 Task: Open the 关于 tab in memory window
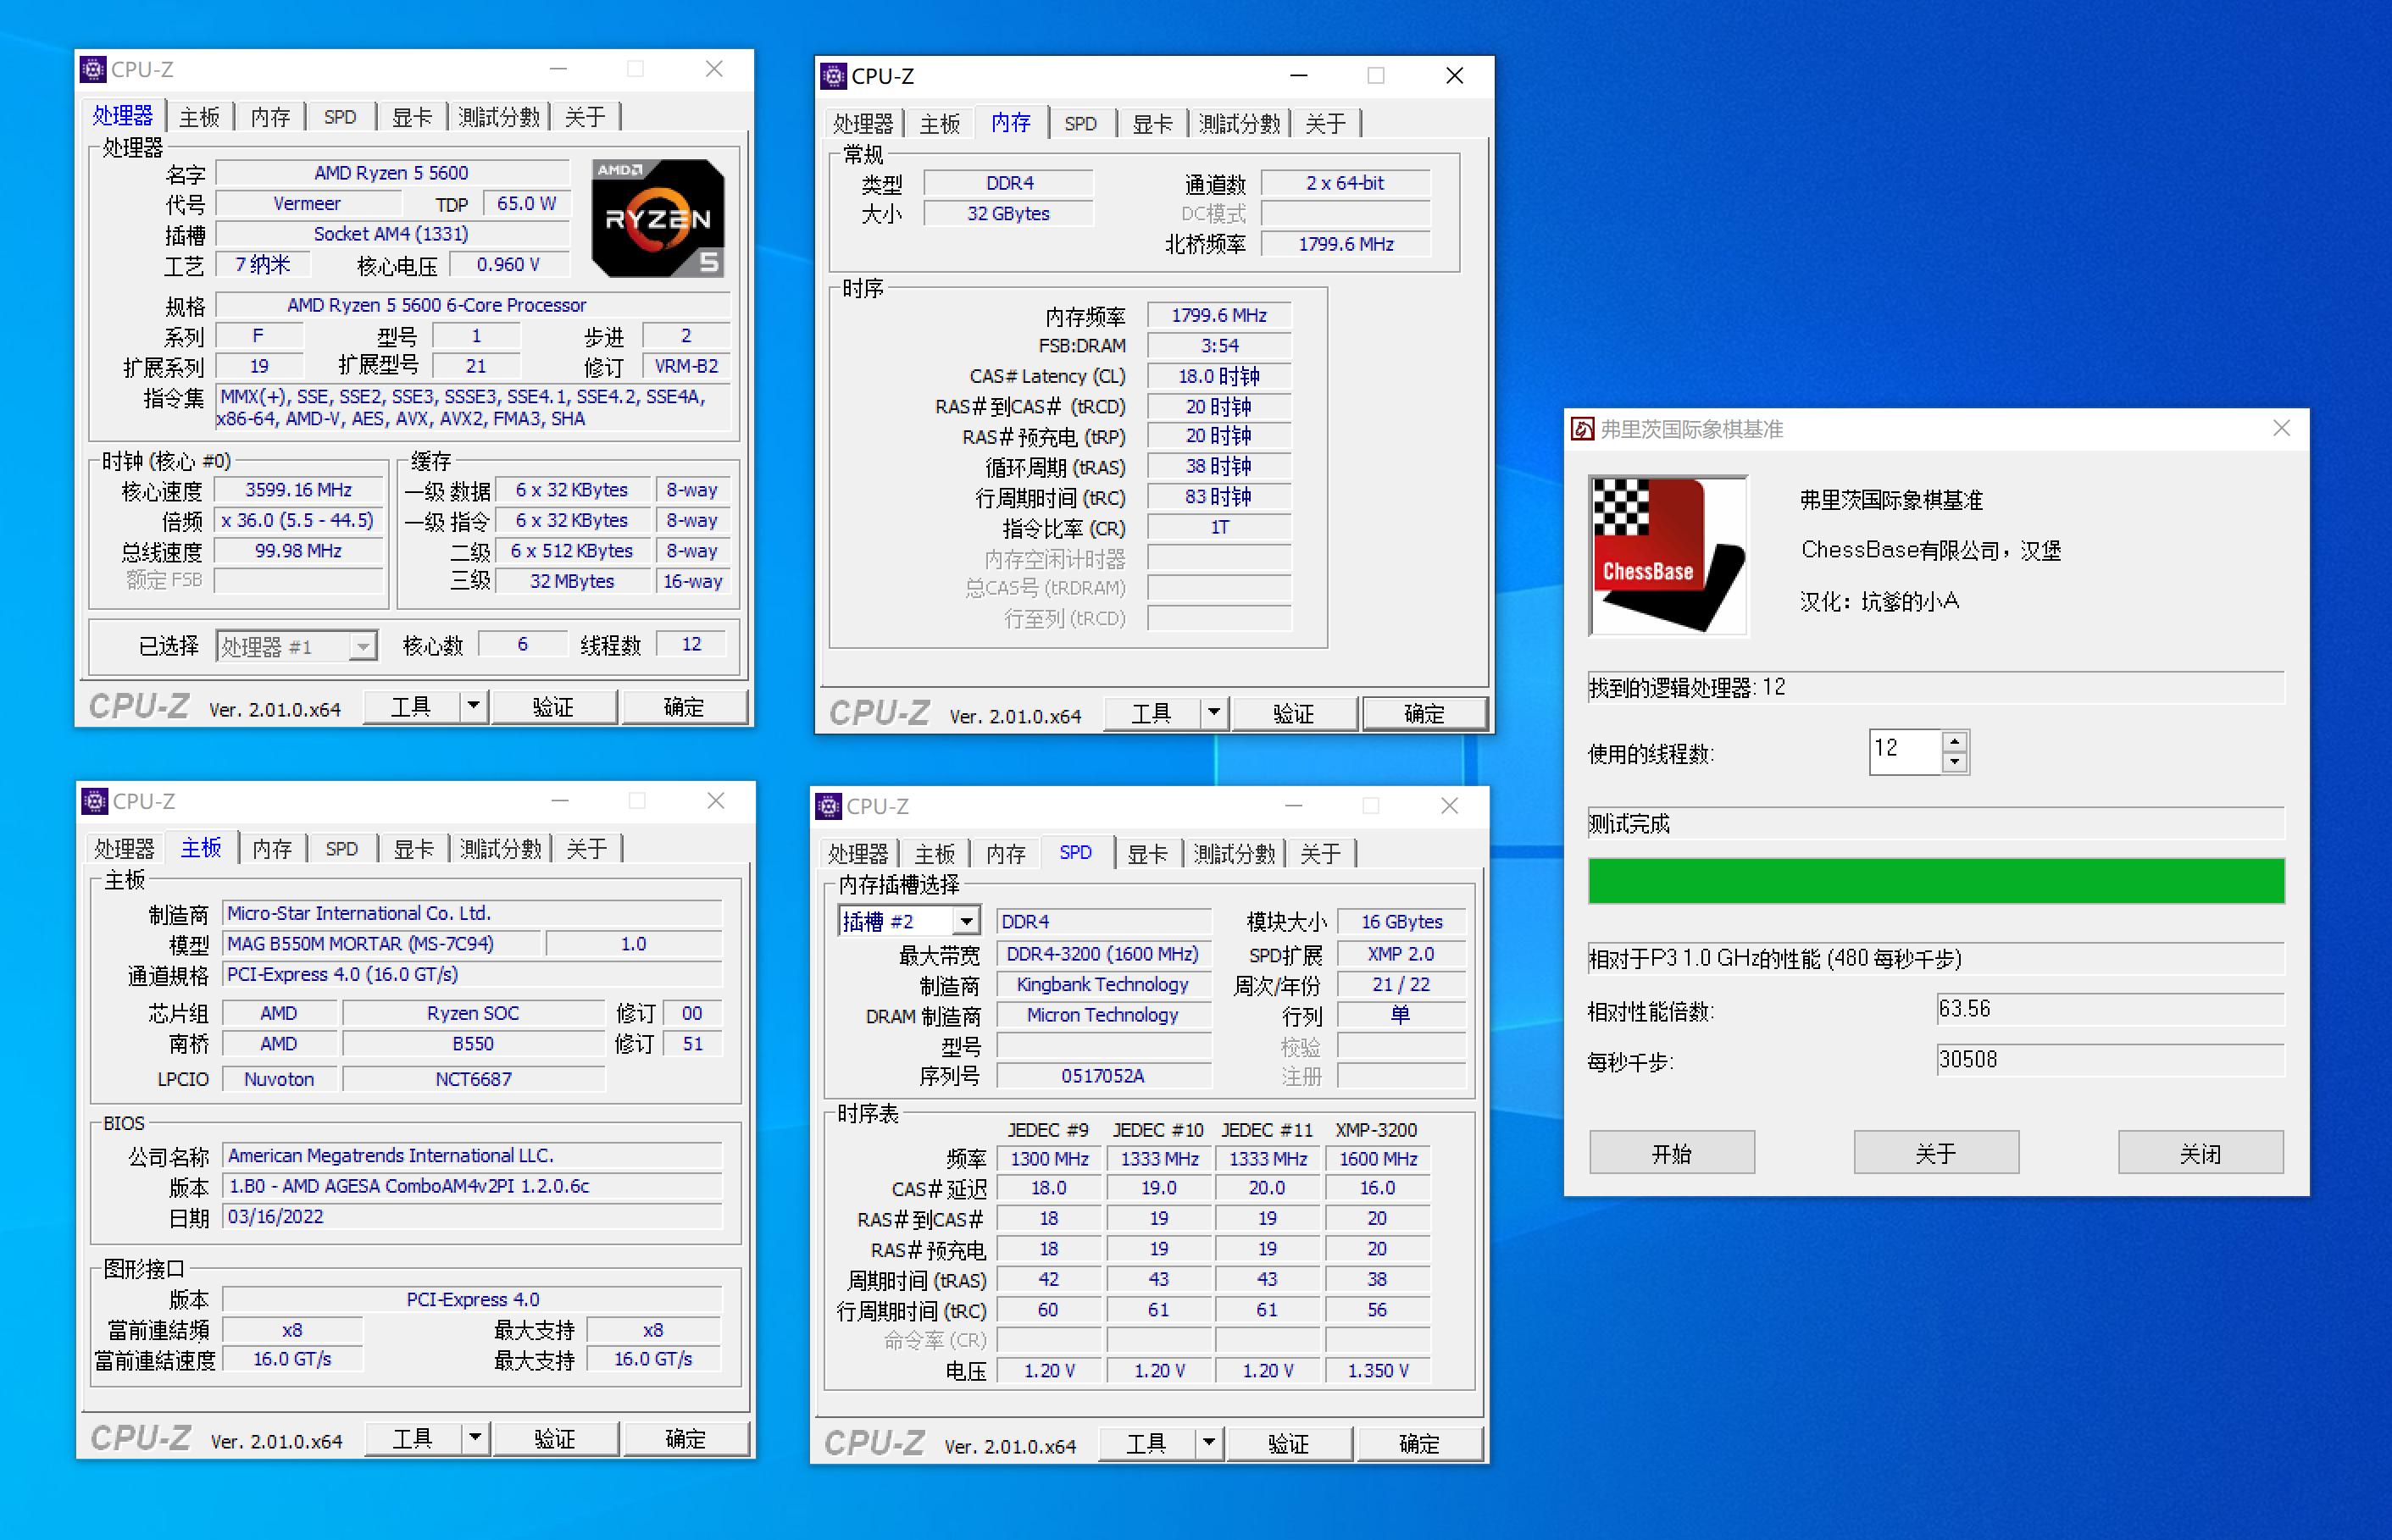click(x=1325, y=124)
